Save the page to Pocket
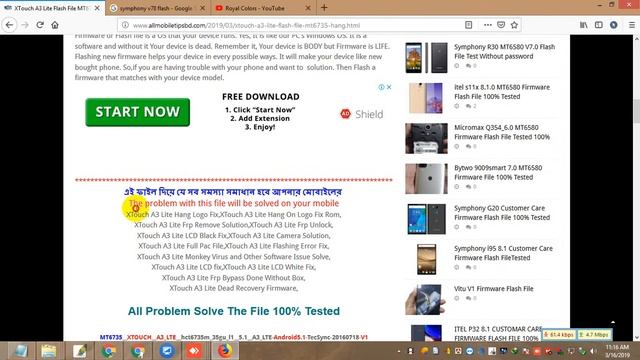 [501, 25]
